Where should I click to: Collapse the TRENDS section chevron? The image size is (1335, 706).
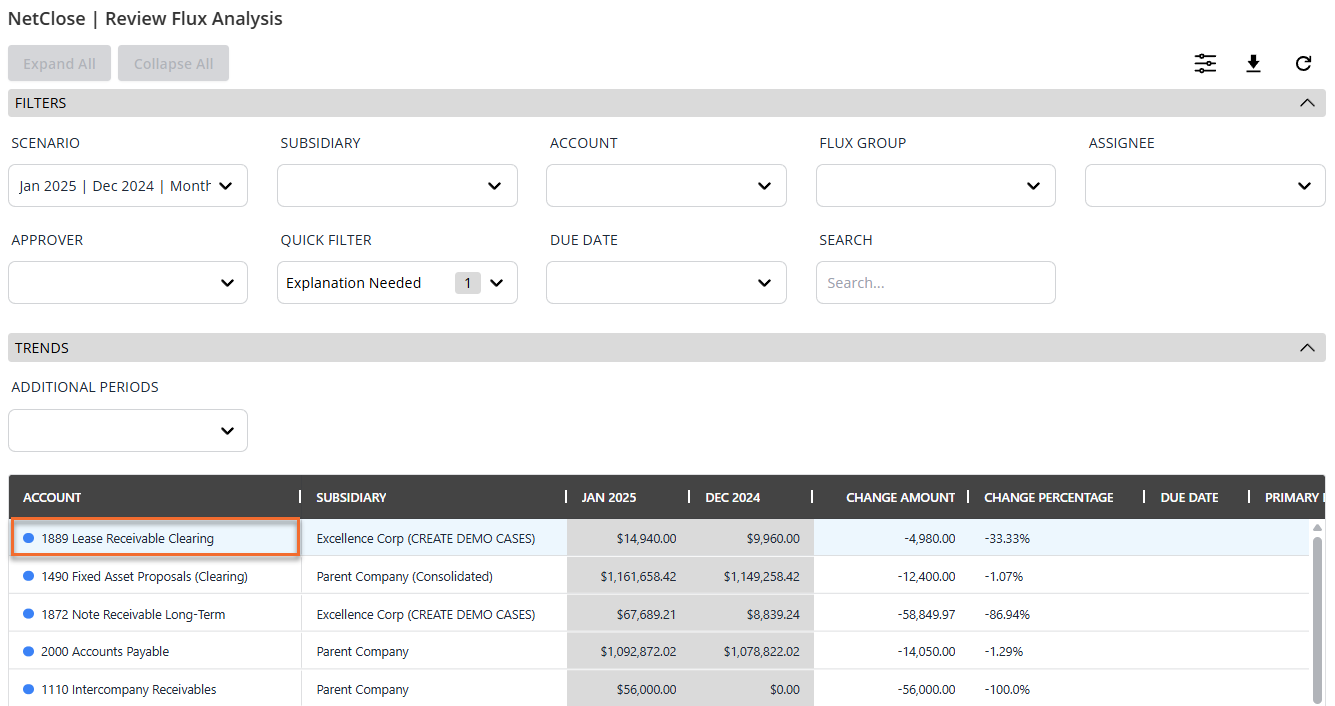(x=1306, y=348)
